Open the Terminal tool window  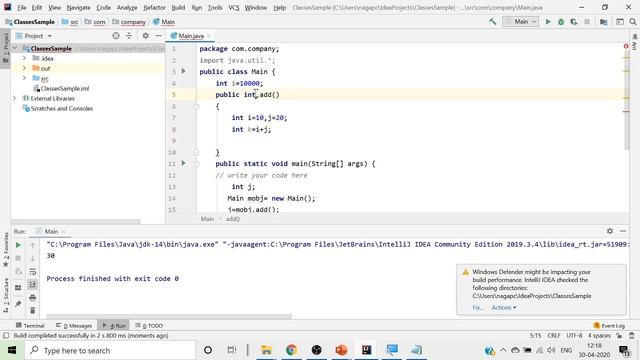coord(30,325)
